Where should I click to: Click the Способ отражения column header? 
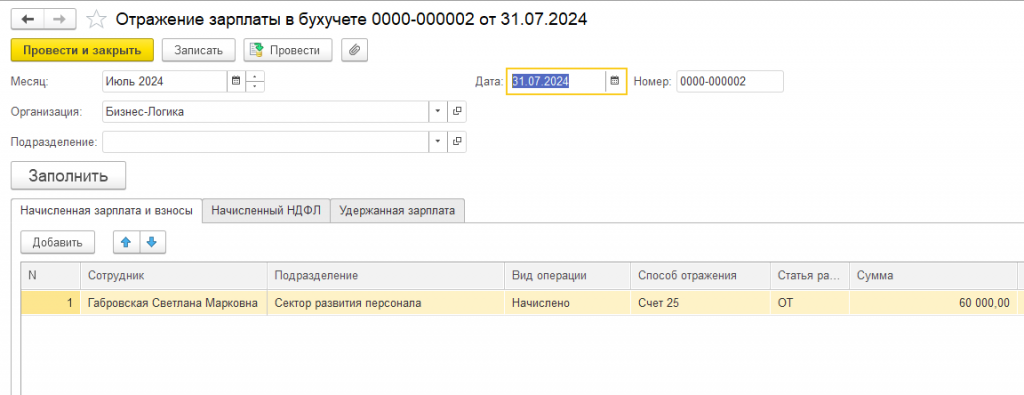[x=700, y=276]
